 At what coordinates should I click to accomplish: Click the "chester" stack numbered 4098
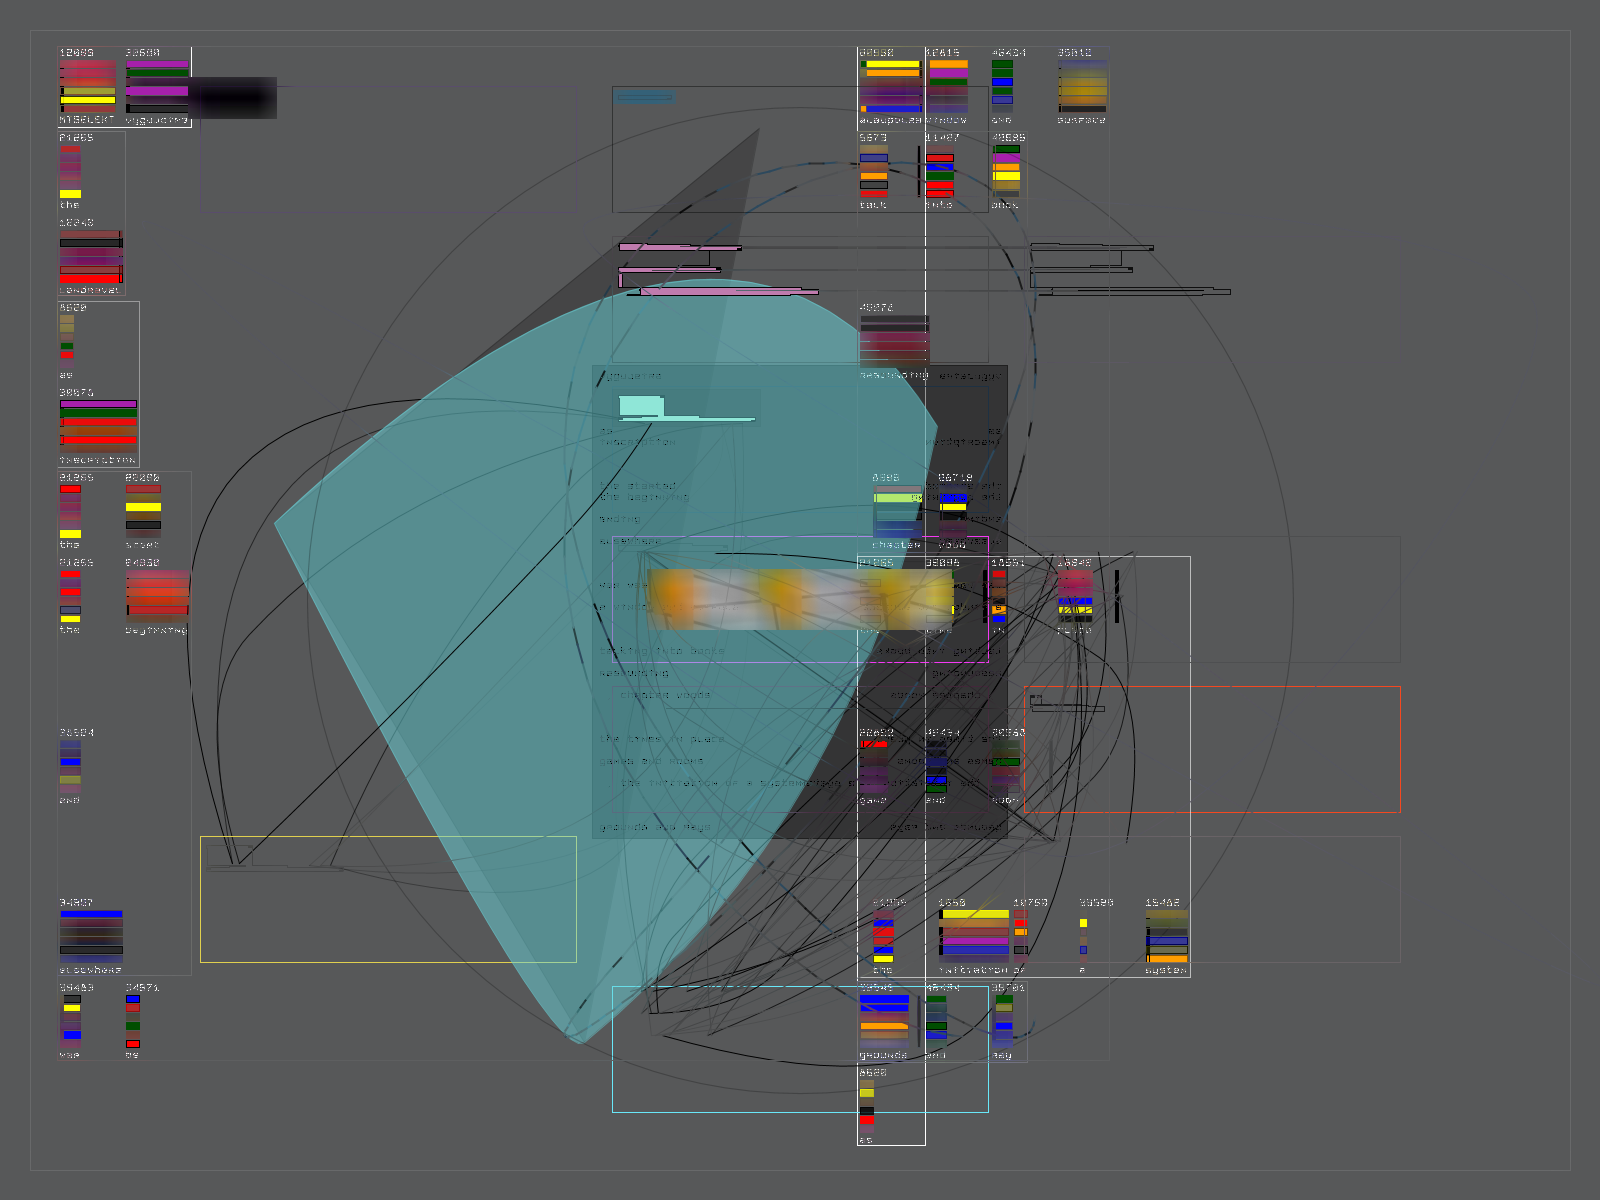(x=897, y=511)
